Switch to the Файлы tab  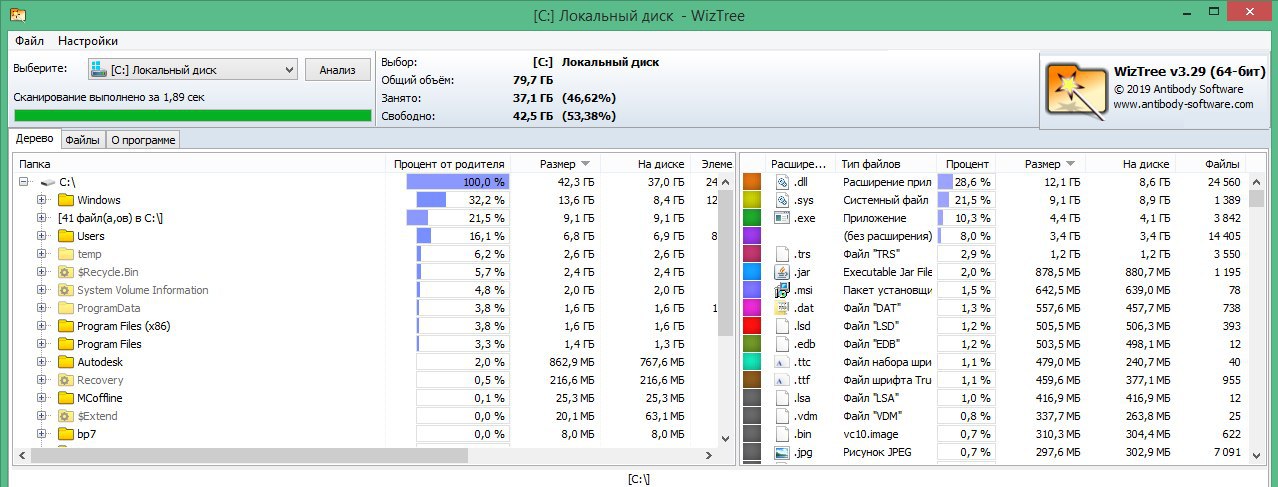(x=83, y=140)
